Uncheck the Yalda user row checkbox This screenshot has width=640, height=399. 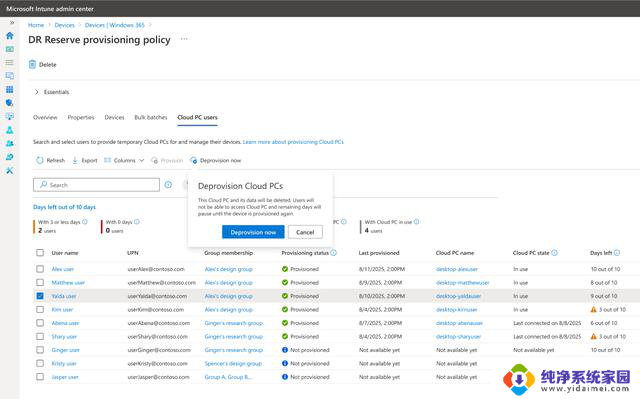[x=40, y=296]
